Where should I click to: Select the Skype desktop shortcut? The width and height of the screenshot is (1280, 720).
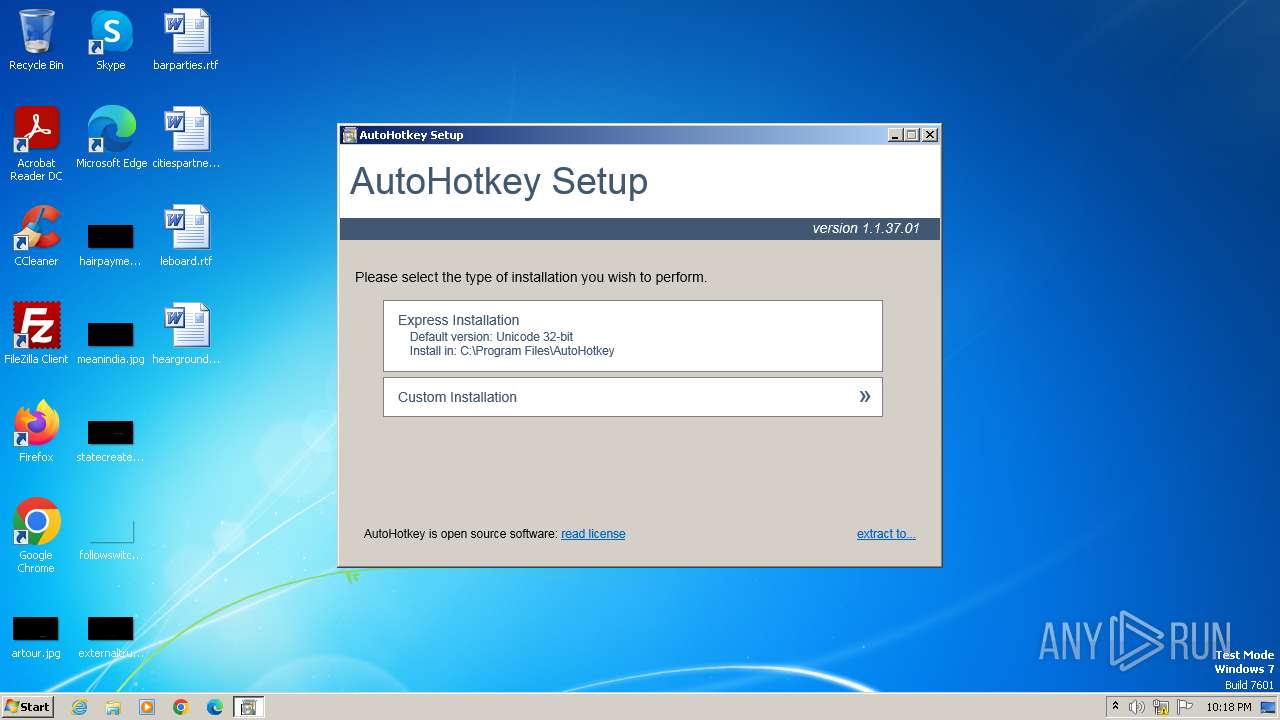111,40
